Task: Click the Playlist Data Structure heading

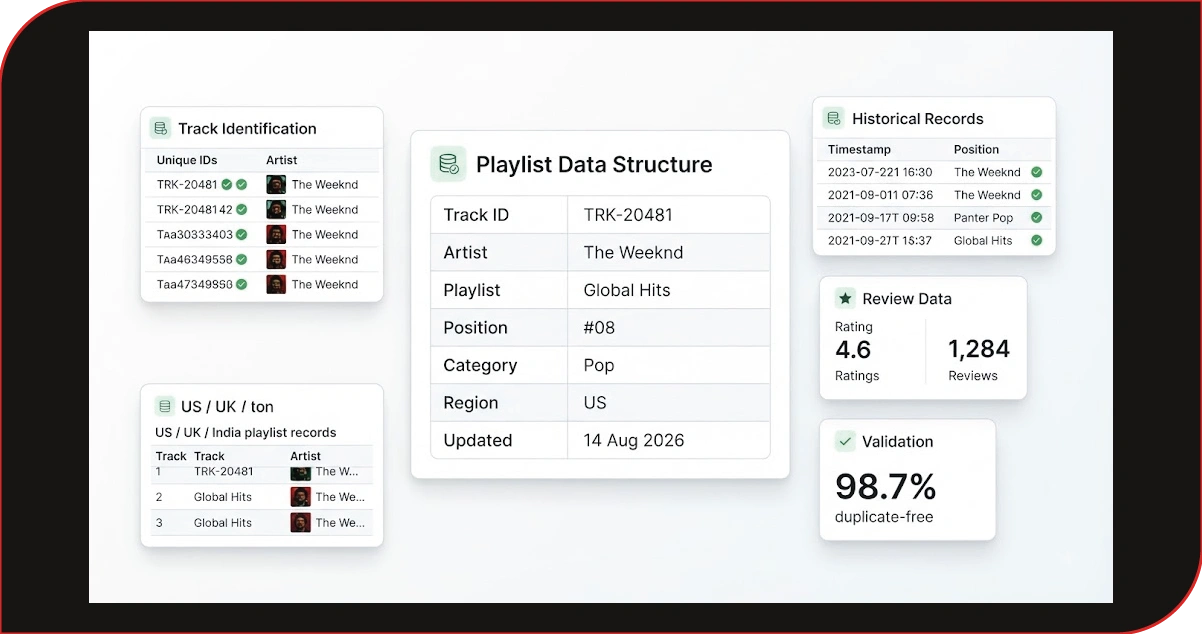Action: coord(594,165)
